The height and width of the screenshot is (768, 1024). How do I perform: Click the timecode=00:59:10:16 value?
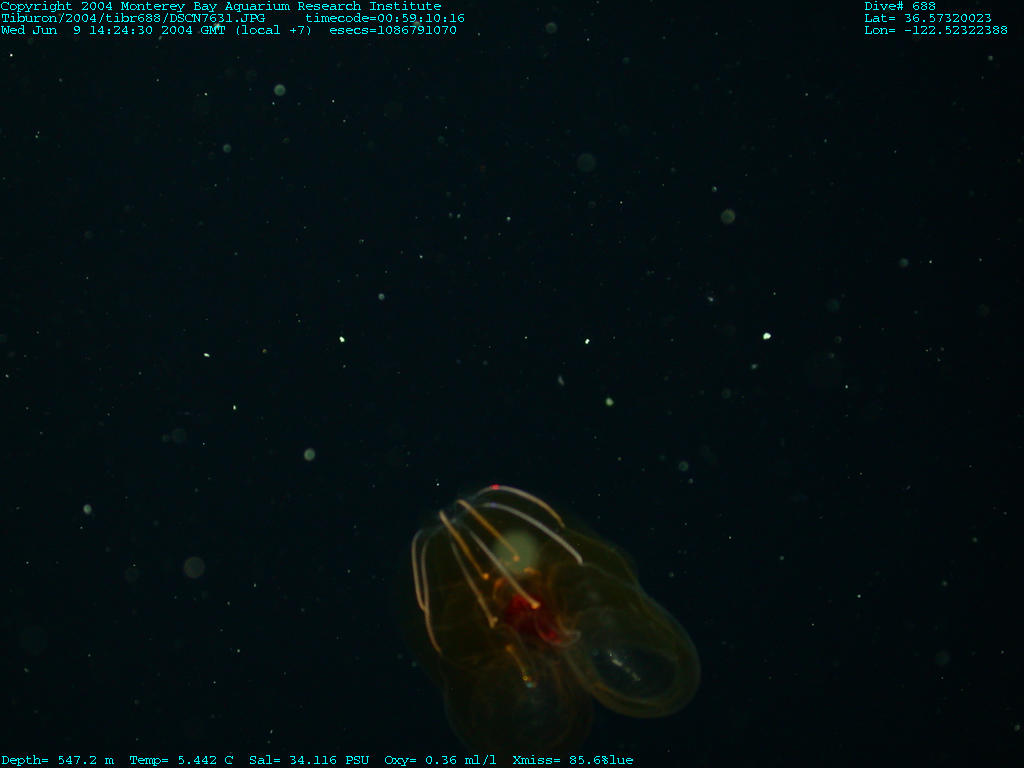tap(385, 18)
